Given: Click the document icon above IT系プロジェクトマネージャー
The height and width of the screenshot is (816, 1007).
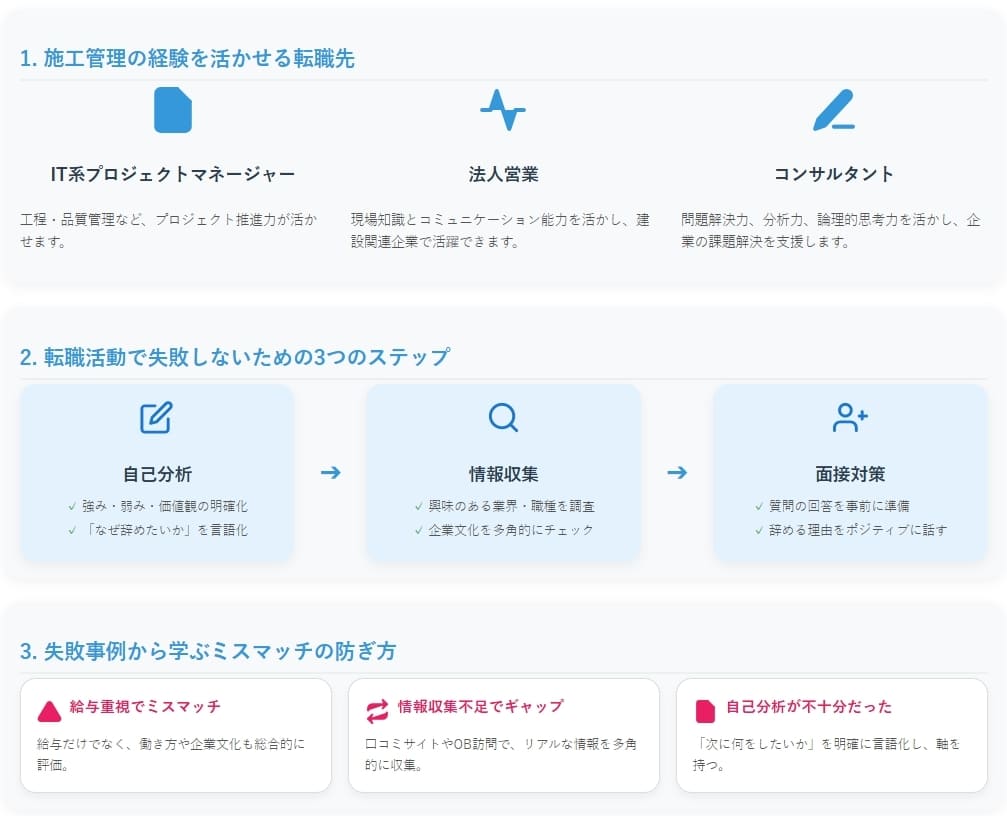Looking at the screenshot, I should coord(173,110).
